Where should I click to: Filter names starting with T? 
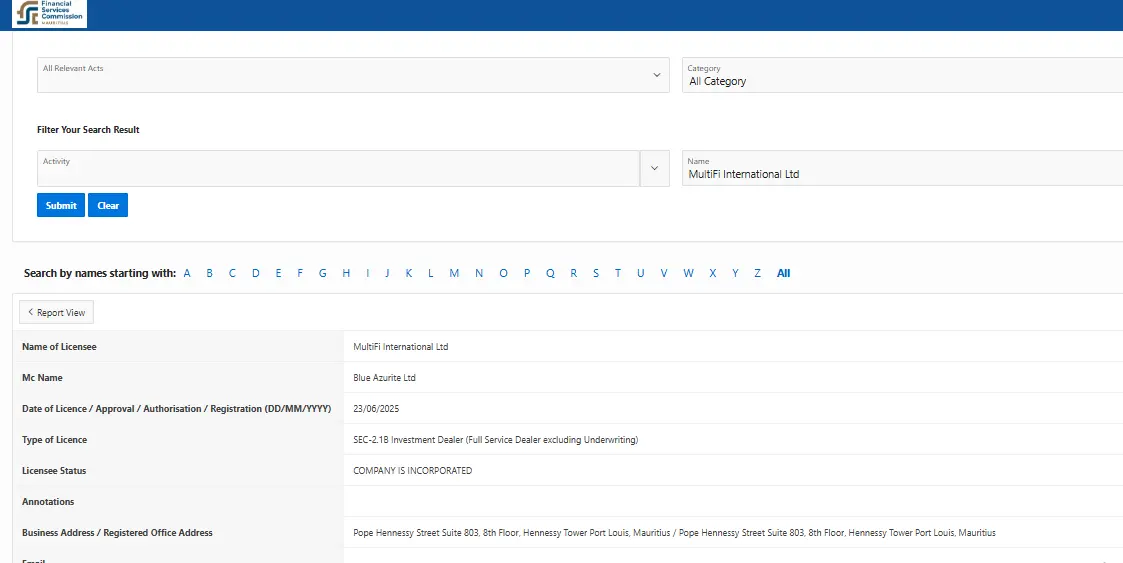[x=617, y=273]
